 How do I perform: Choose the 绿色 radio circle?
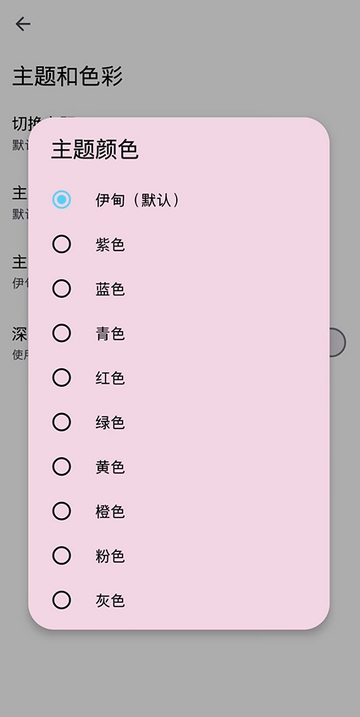[61, 422]
